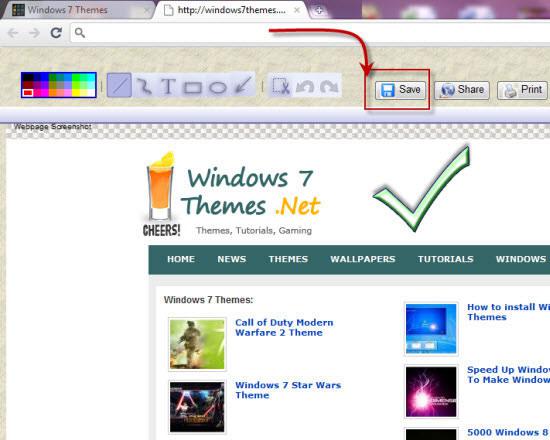The image size is (550, 440).
Task: Click the Share button
Action: tap(462, 90)
